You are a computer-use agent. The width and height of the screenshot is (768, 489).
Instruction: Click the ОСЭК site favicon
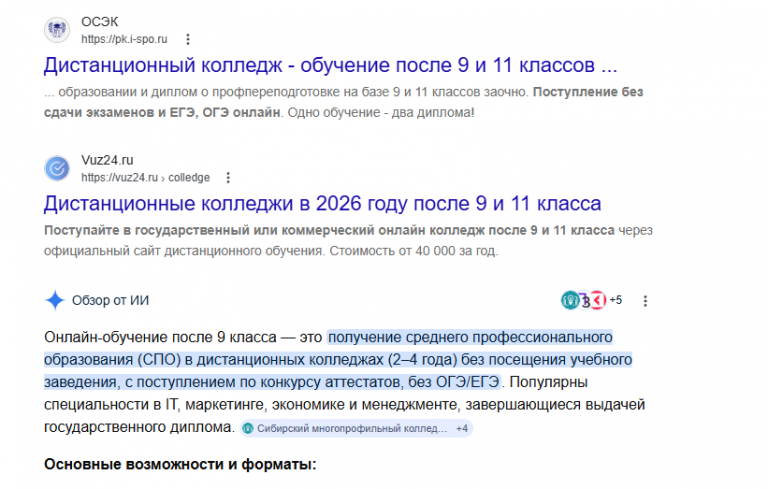57,30
